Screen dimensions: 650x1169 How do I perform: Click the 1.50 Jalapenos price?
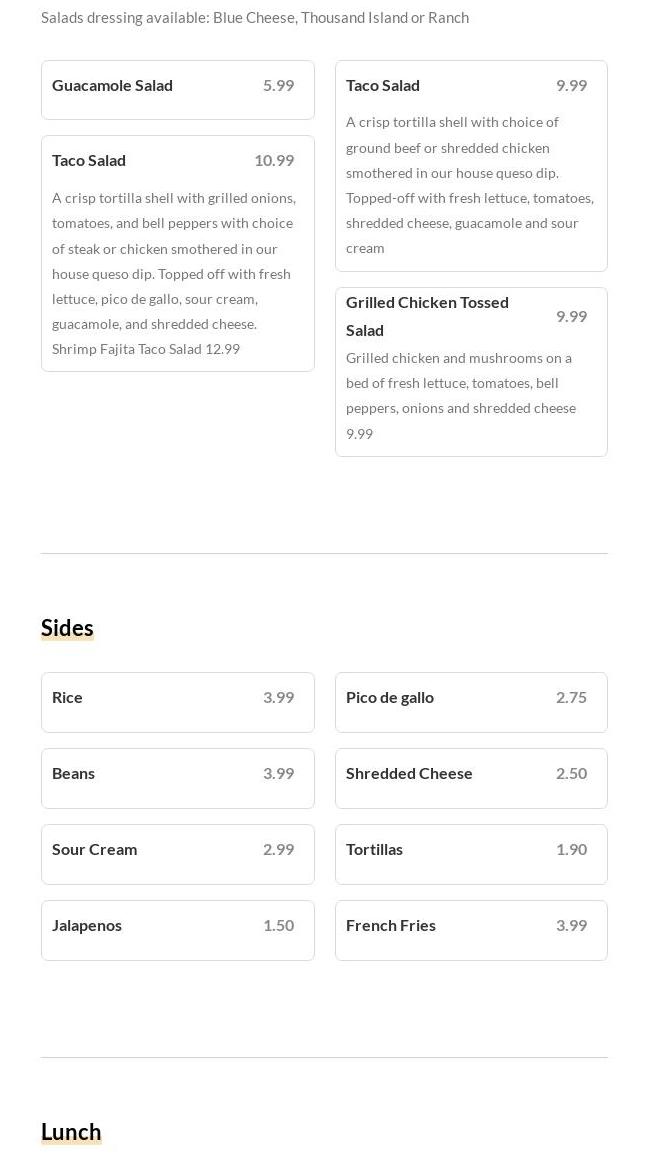coord(278,926)
